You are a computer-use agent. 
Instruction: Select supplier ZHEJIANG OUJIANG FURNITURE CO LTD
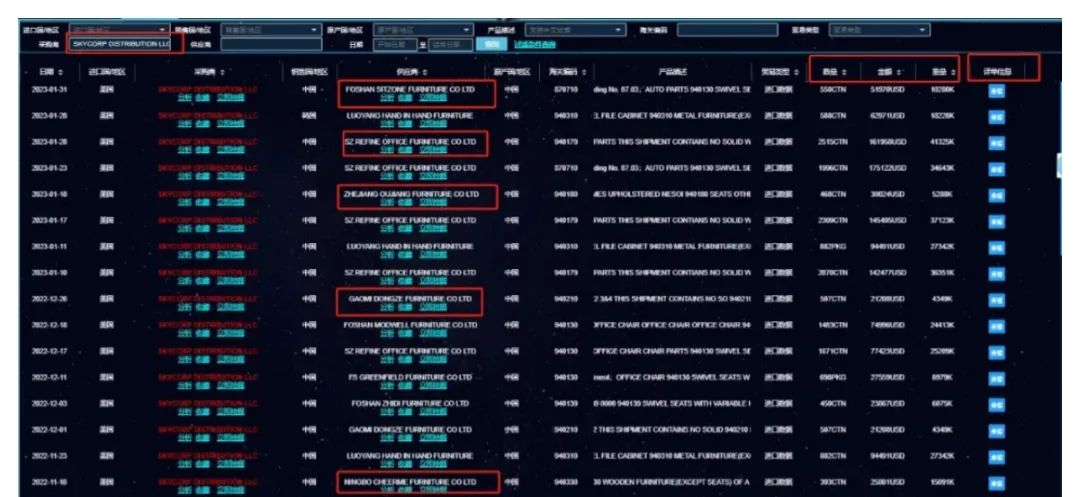tap(411, 194)
